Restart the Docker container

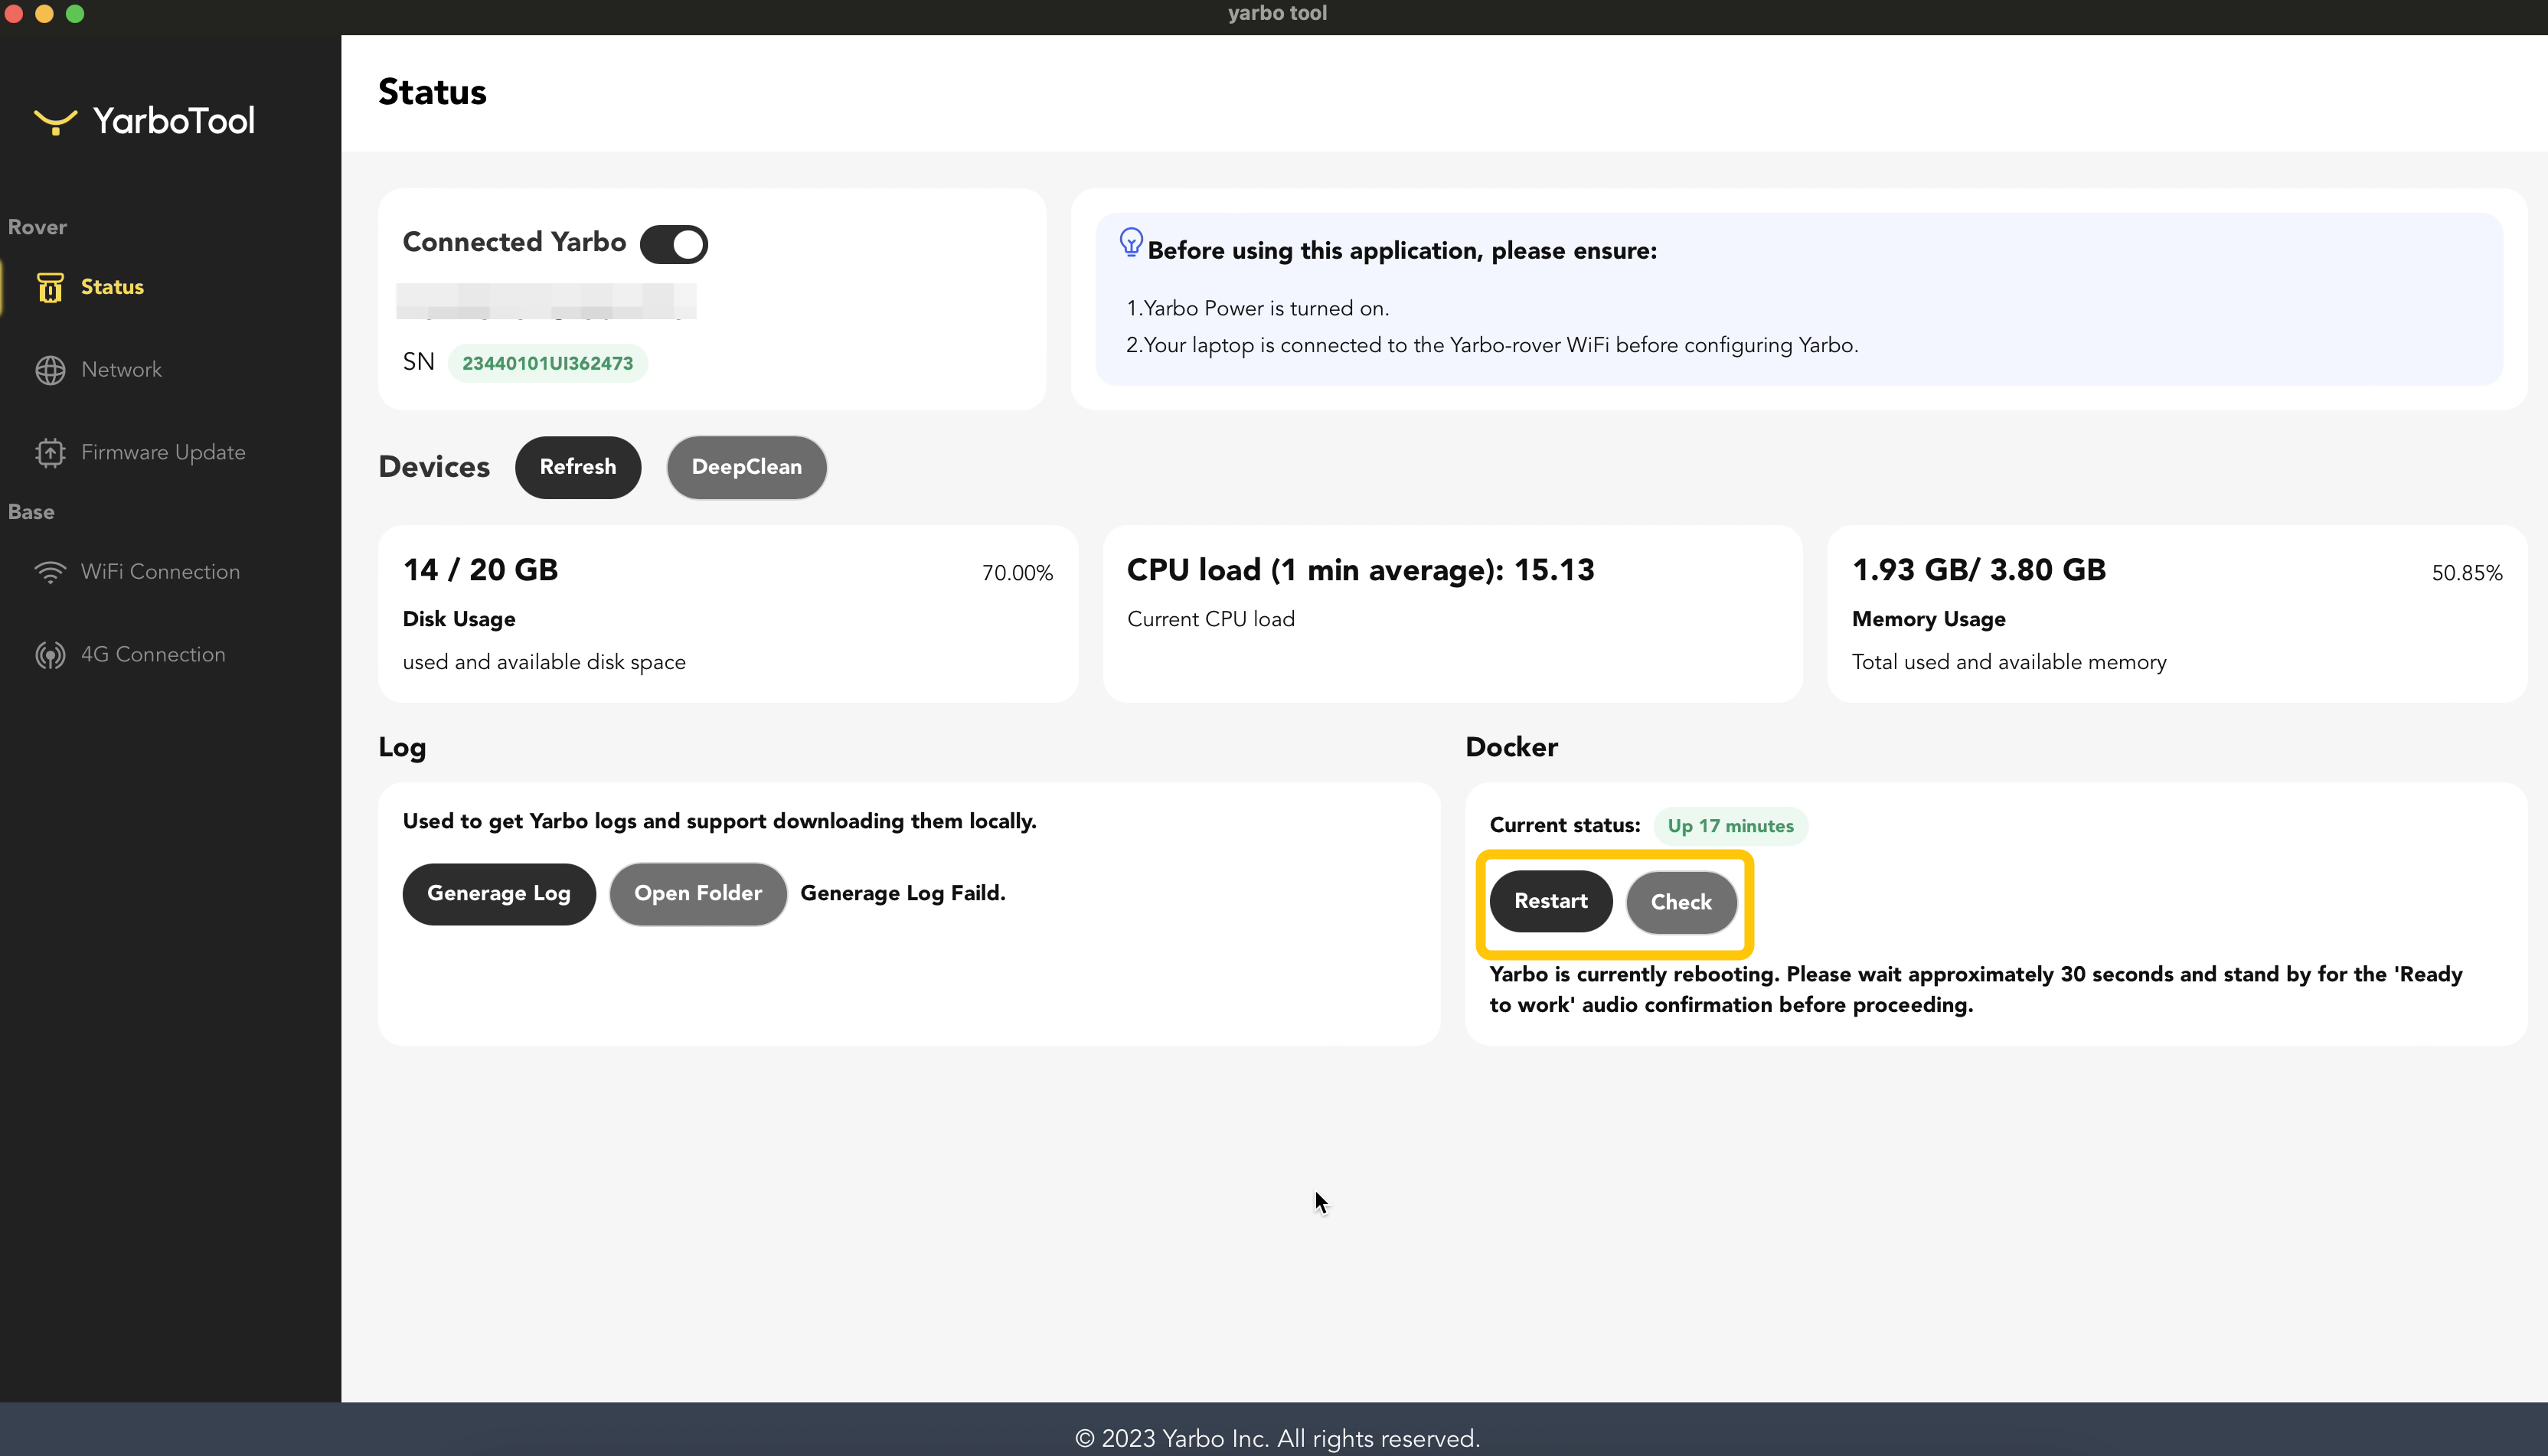[1550, 901]
